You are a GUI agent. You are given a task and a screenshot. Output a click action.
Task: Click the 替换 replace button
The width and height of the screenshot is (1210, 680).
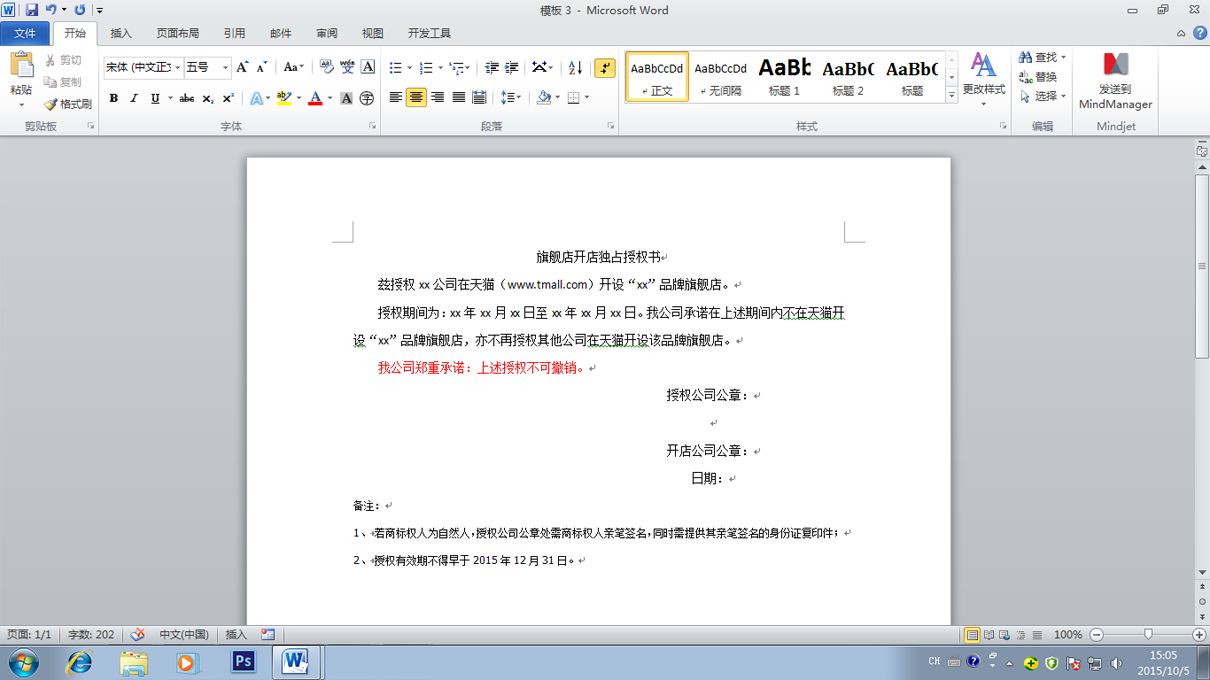click(x=1038, y=77)
